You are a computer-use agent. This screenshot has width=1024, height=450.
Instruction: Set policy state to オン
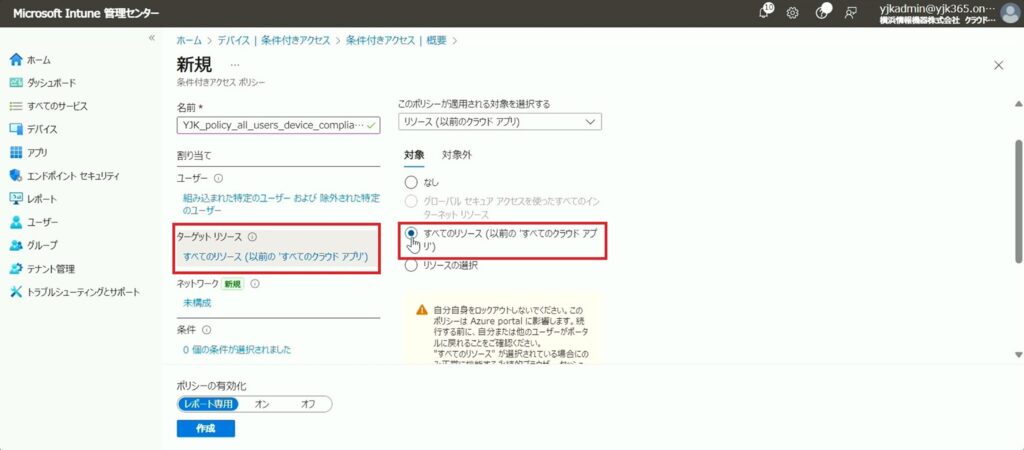point(262,404)
